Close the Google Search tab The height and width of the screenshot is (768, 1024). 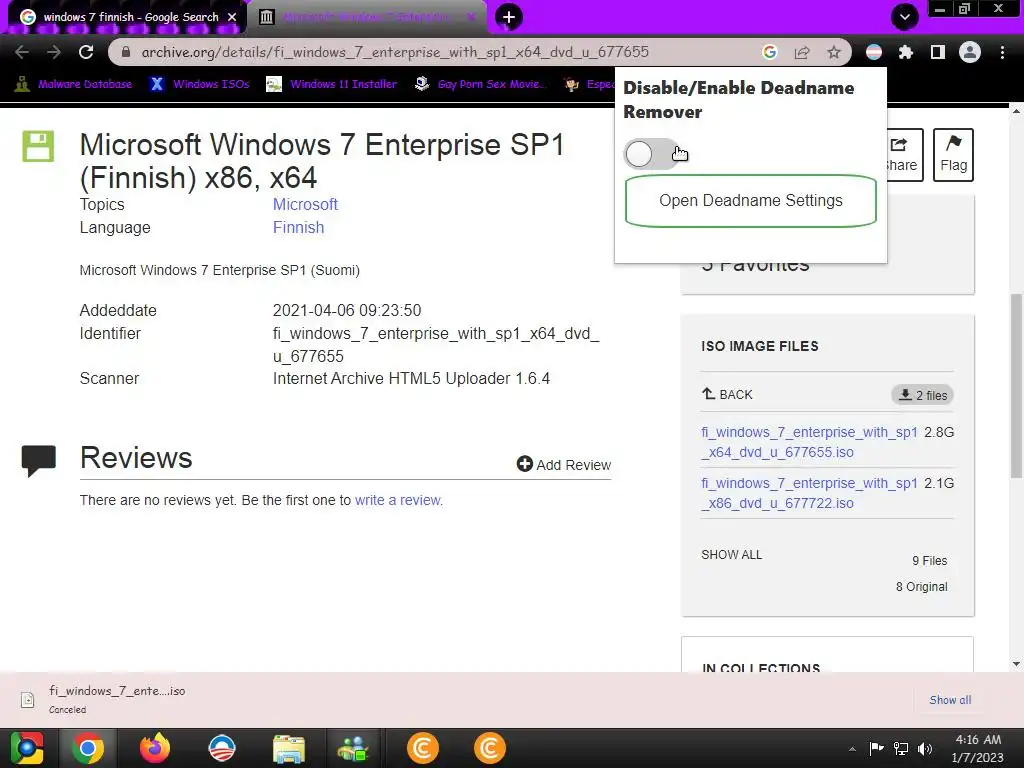[x=232, y=17]
